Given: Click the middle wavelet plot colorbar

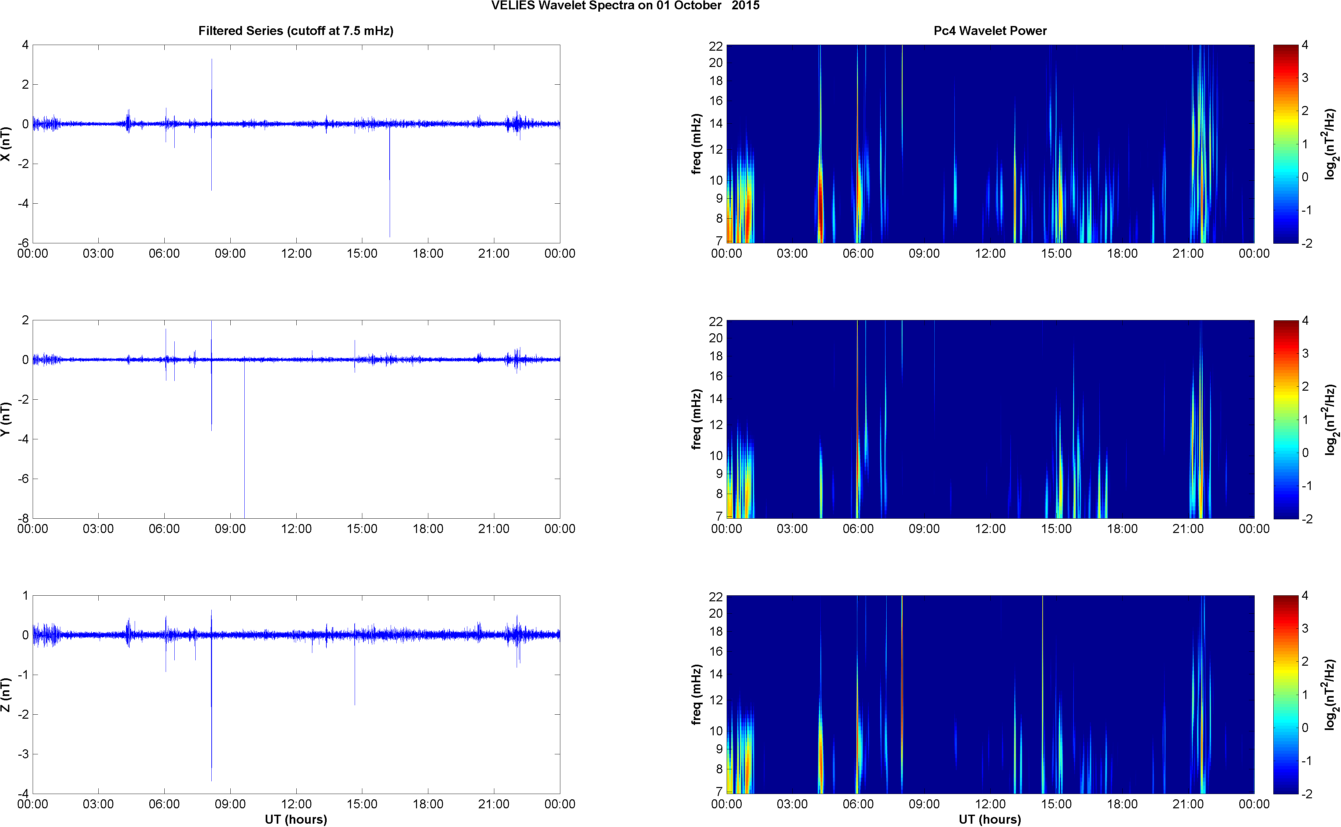Looking at the screenshot, I should [x=1284, y=419].
